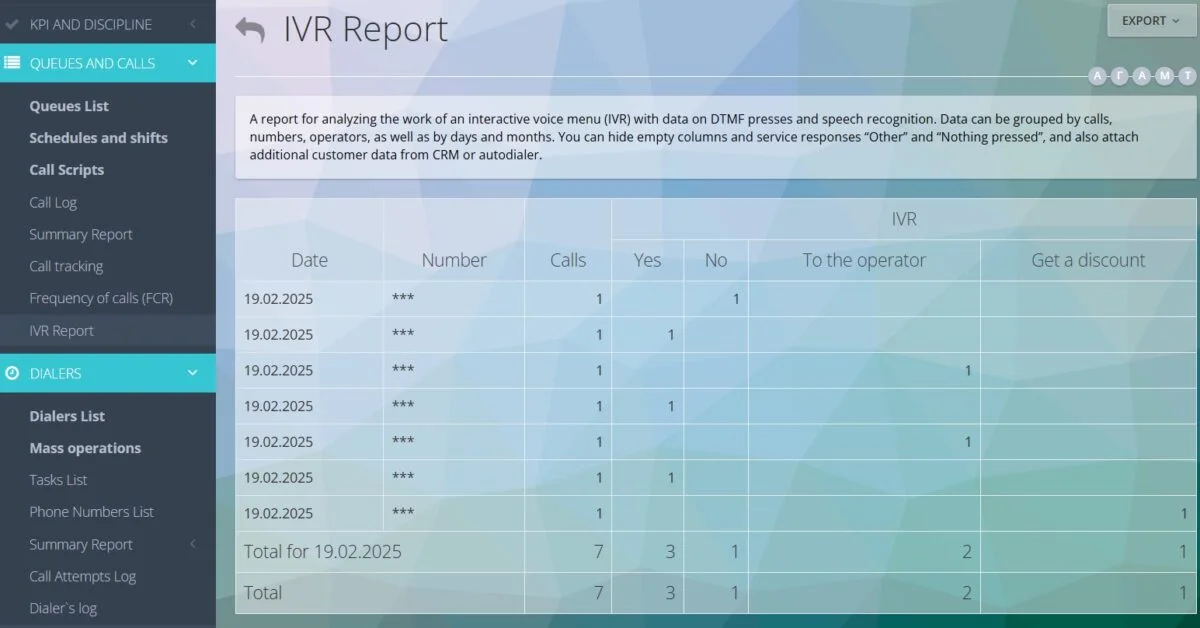This screenshot has width=1200, height=628.
Task: Click the round A icon between Г and M
Action: 1142,76
